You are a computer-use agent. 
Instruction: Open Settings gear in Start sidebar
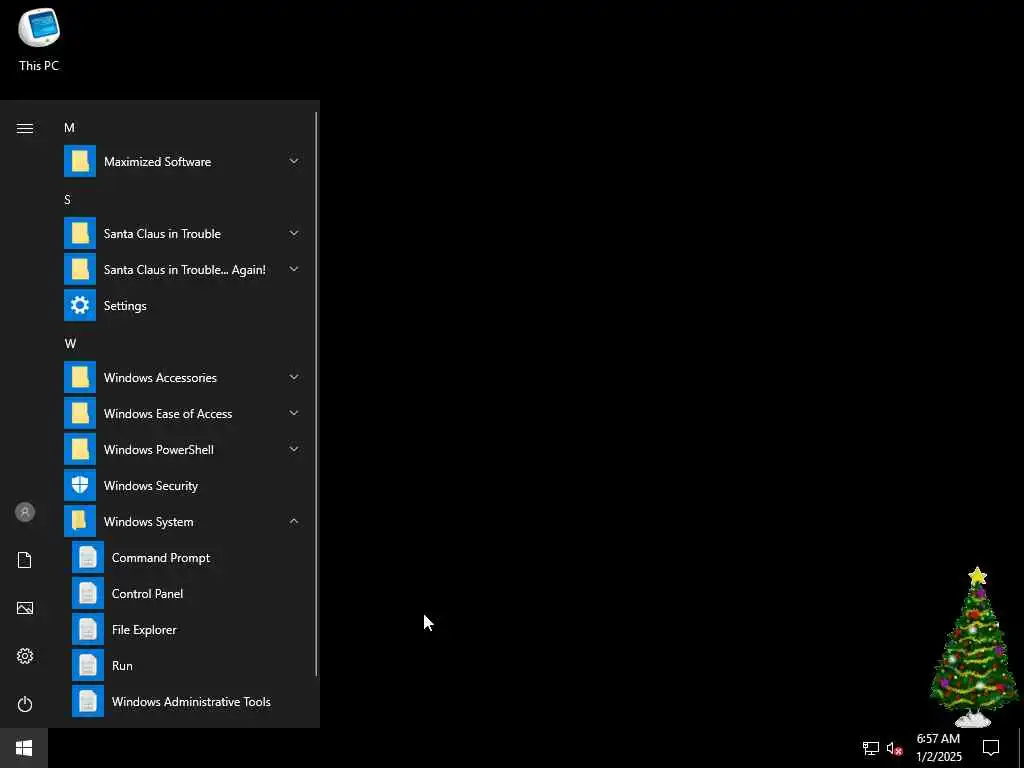click(25, 656)
